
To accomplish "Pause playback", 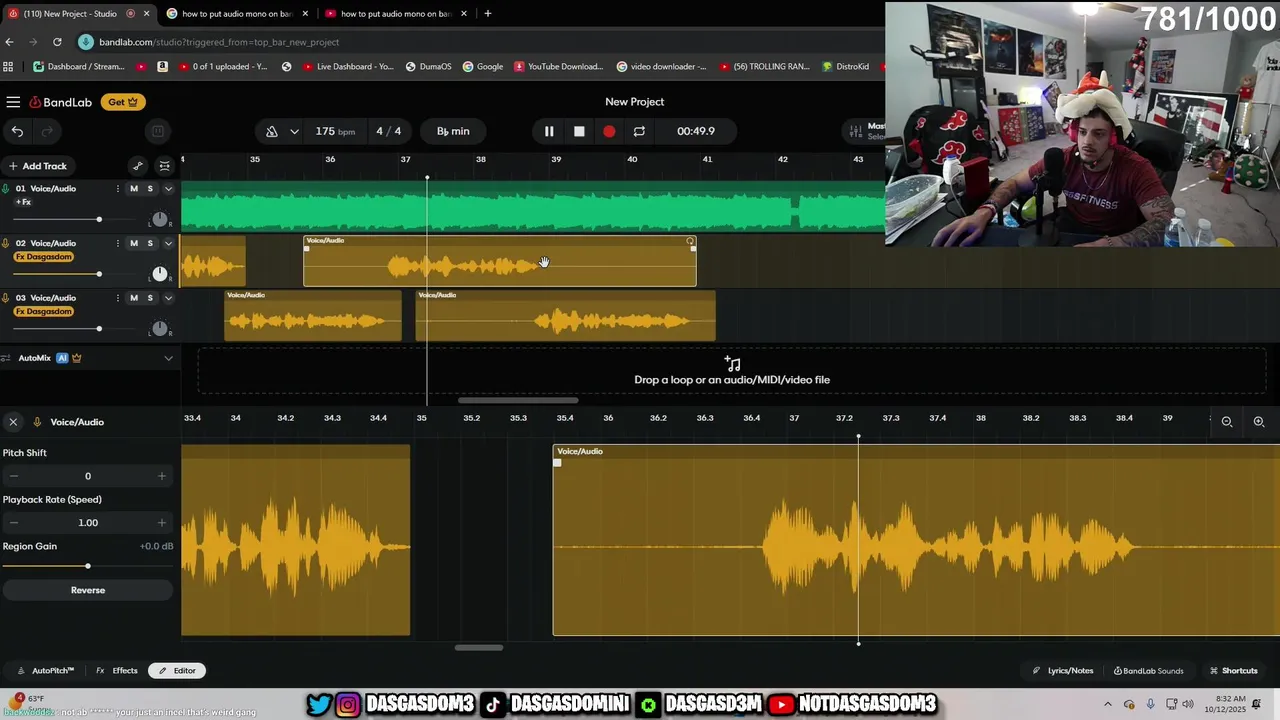I will [549, 131].
